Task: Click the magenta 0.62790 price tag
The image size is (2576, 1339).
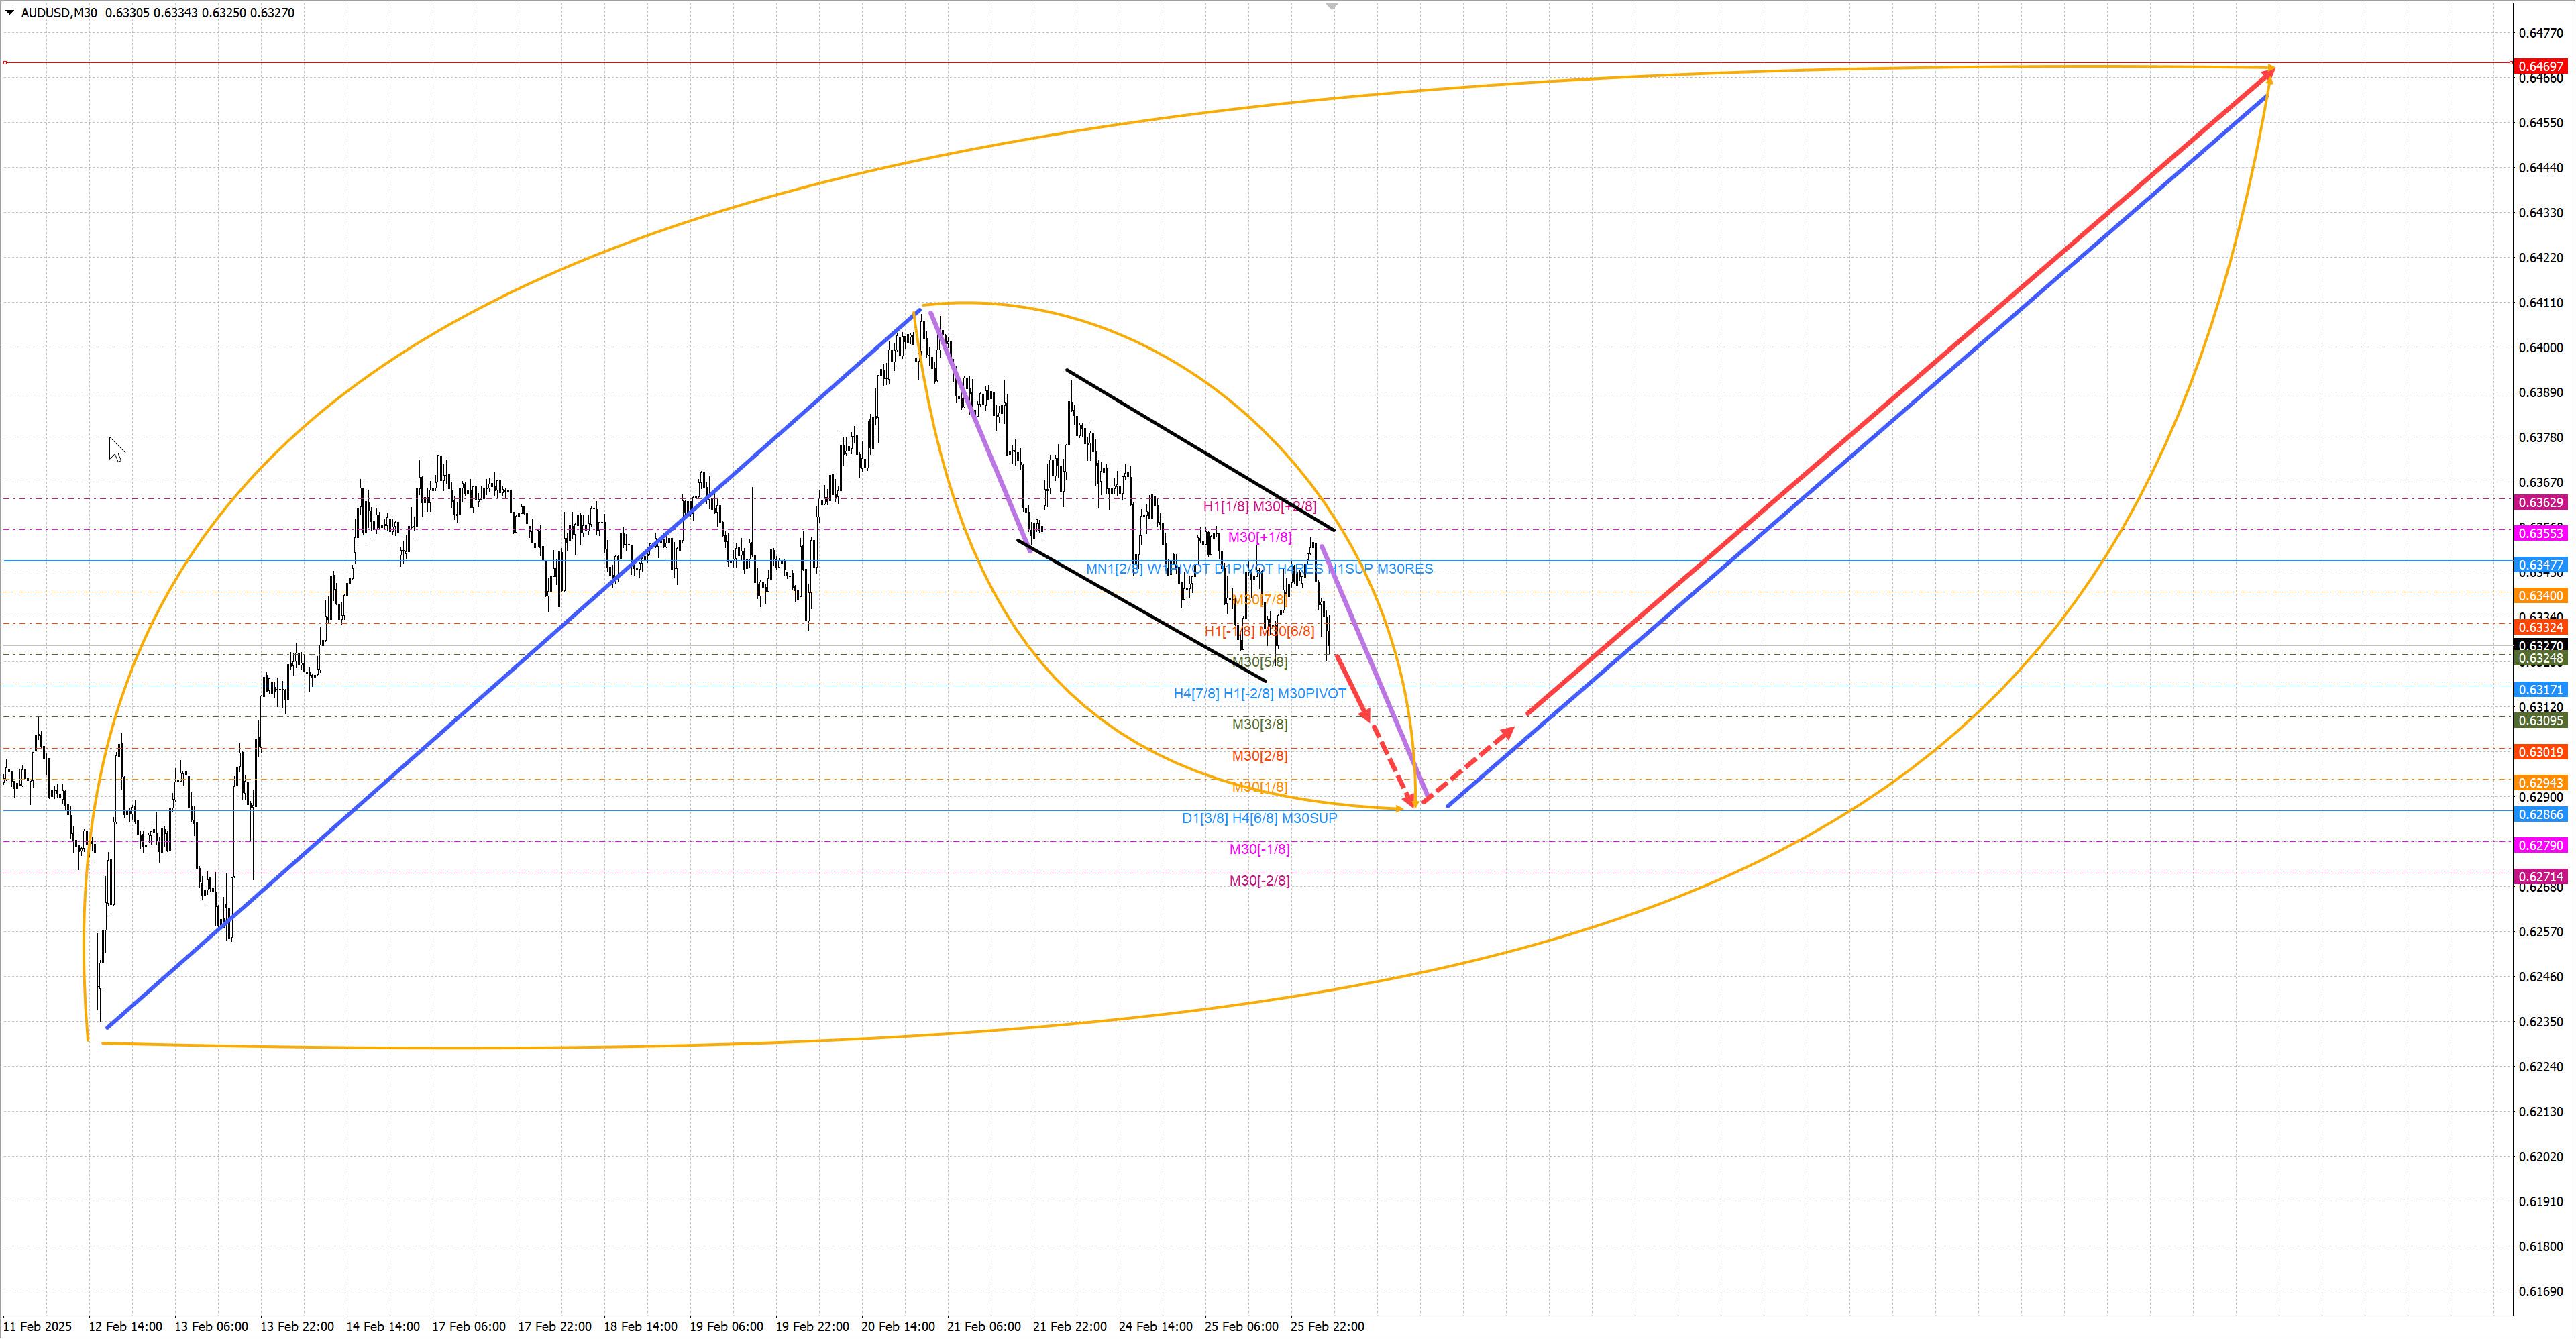Action: 2540,846
